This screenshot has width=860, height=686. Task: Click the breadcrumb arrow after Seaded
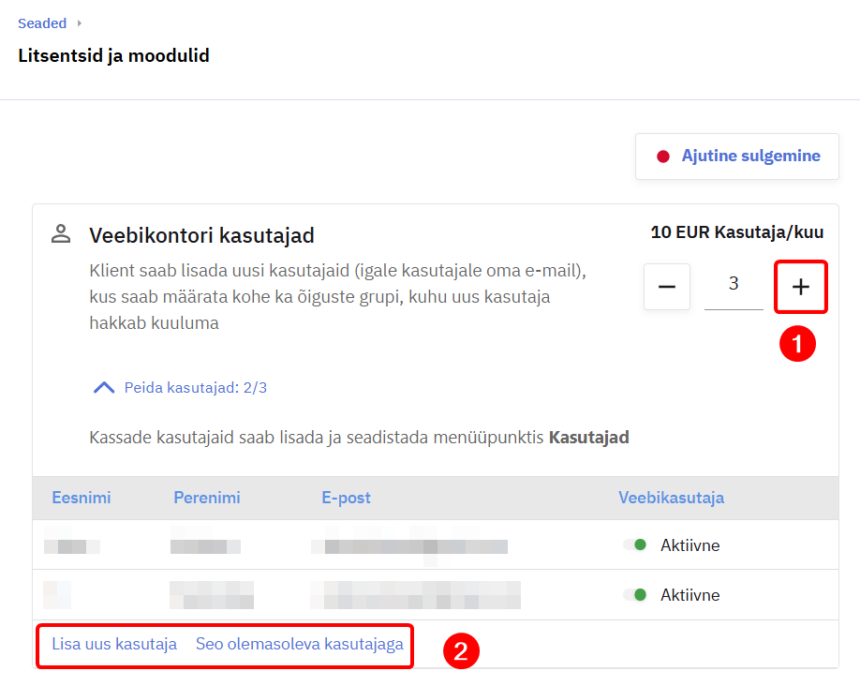coord(79,23)
